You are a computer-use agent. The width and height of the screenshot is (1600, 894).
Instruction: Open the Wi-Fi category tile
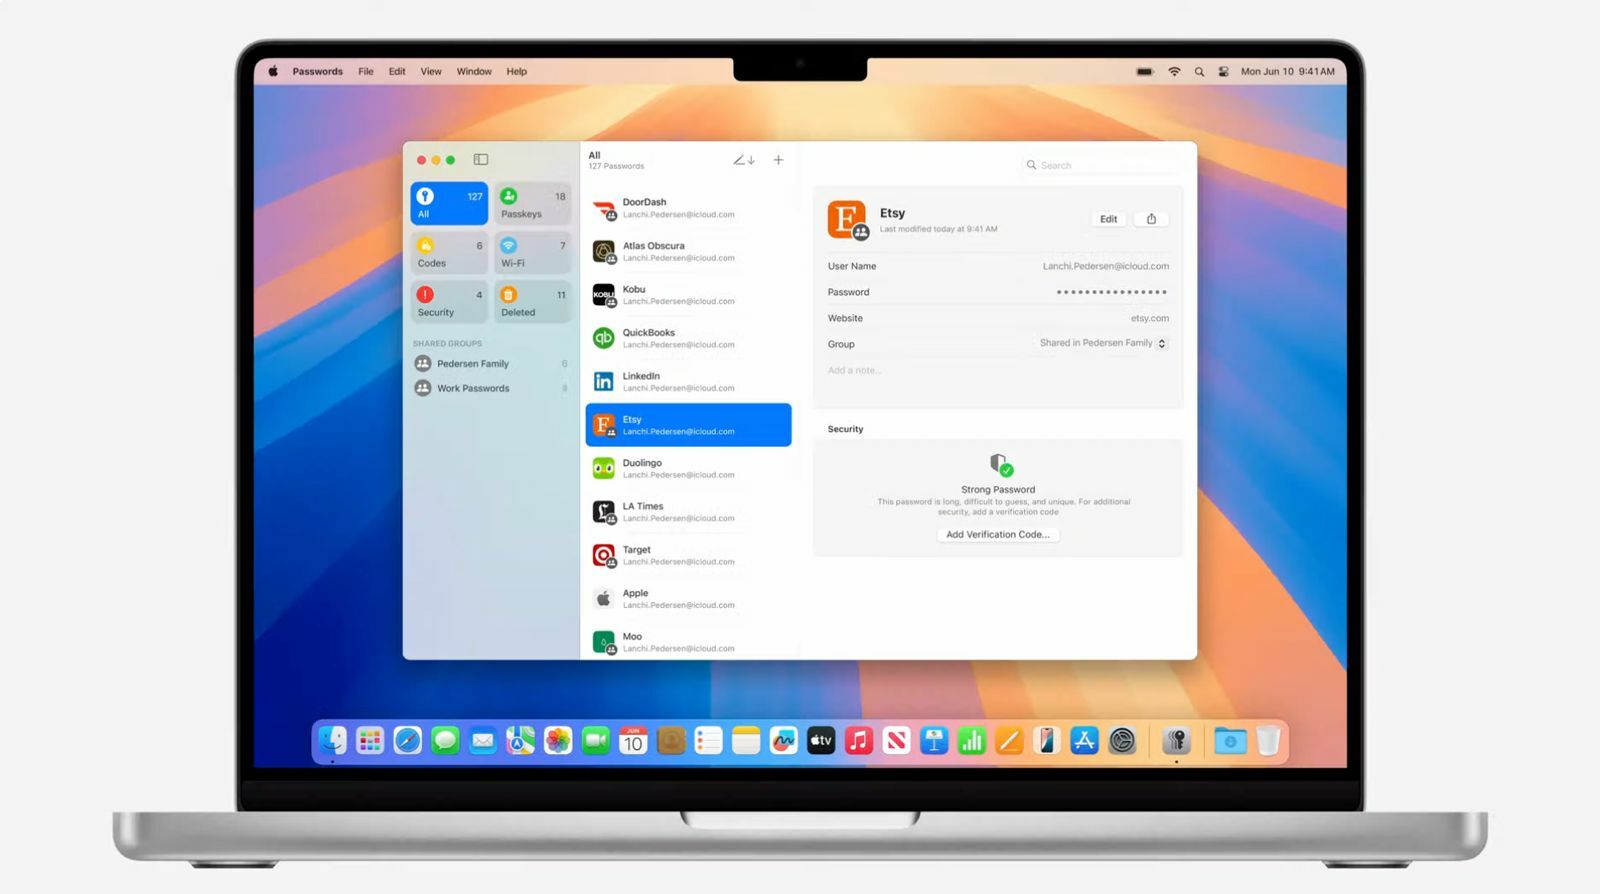tap(532, 252)
